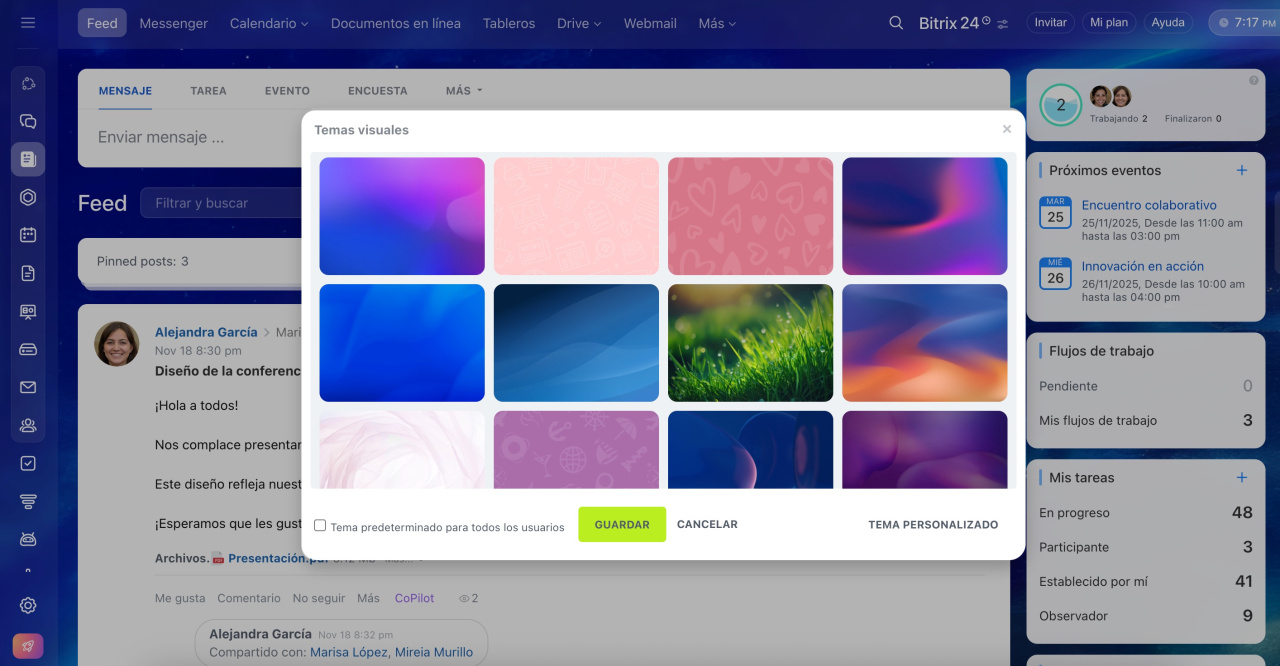This screenshot has width=1280, height=666.
Task: Select the green grass theme thumbnail
Action: (x=750, y=343)
